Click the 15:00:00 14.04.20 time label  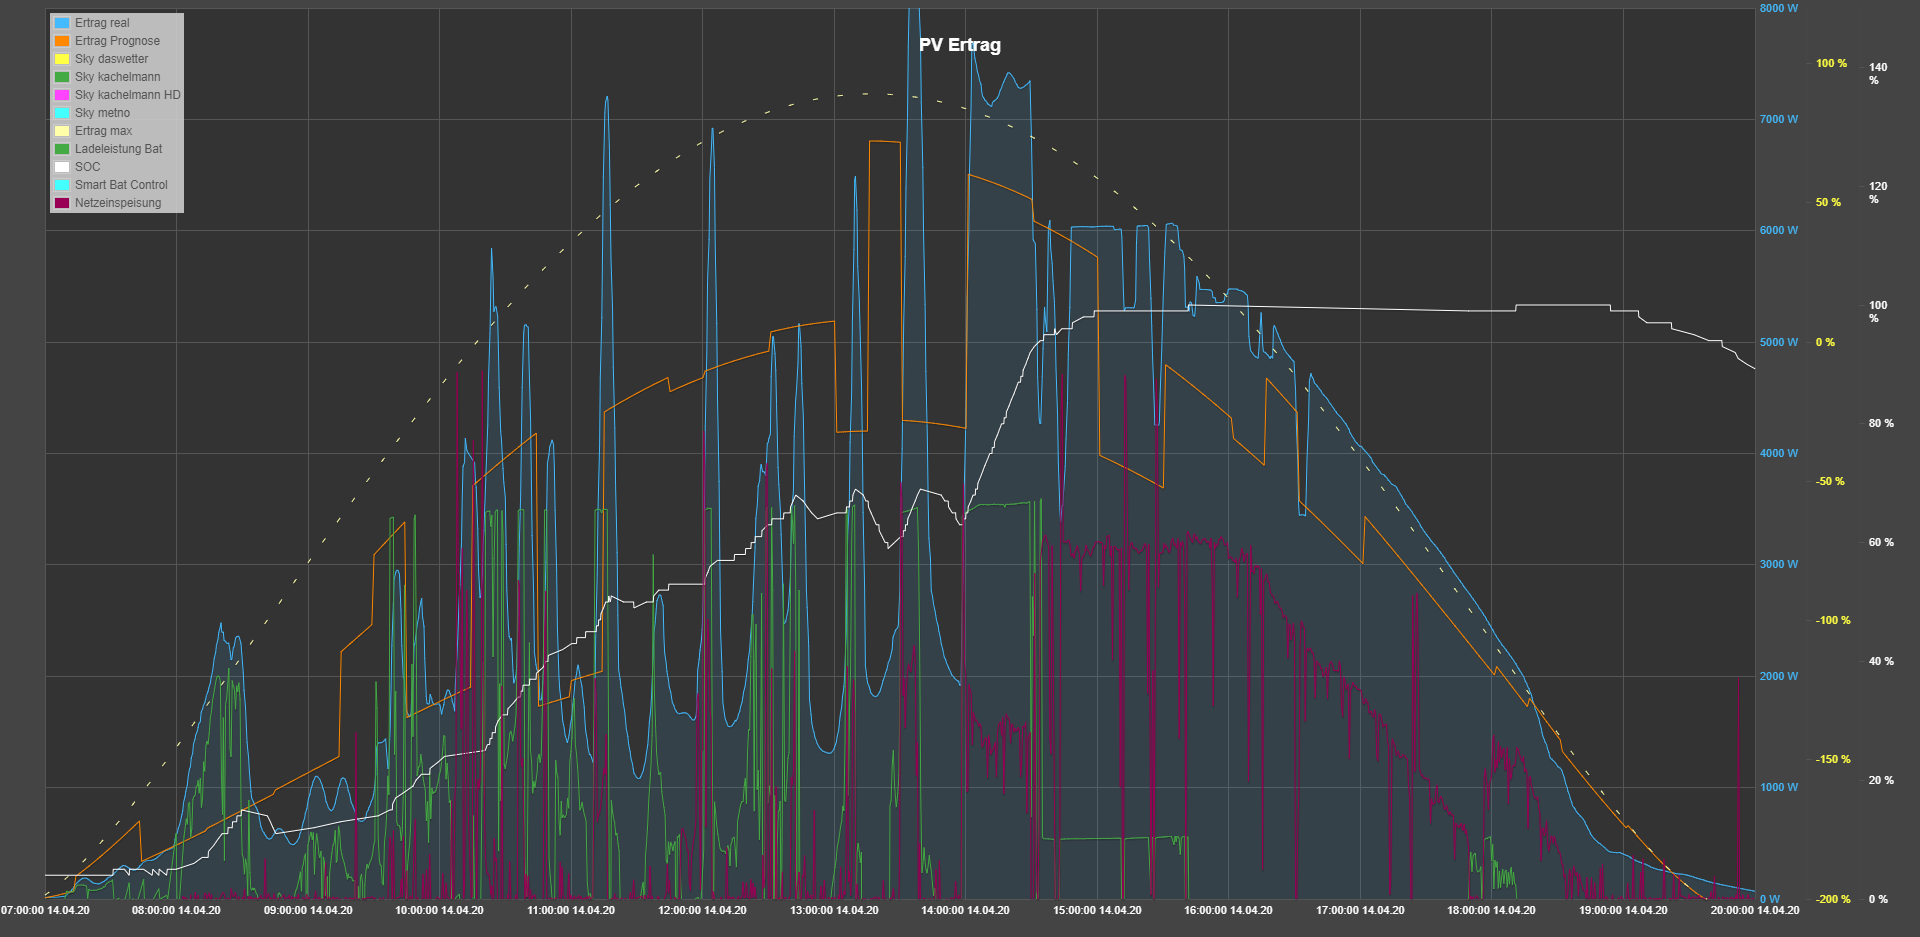(x=1097, y=910)
